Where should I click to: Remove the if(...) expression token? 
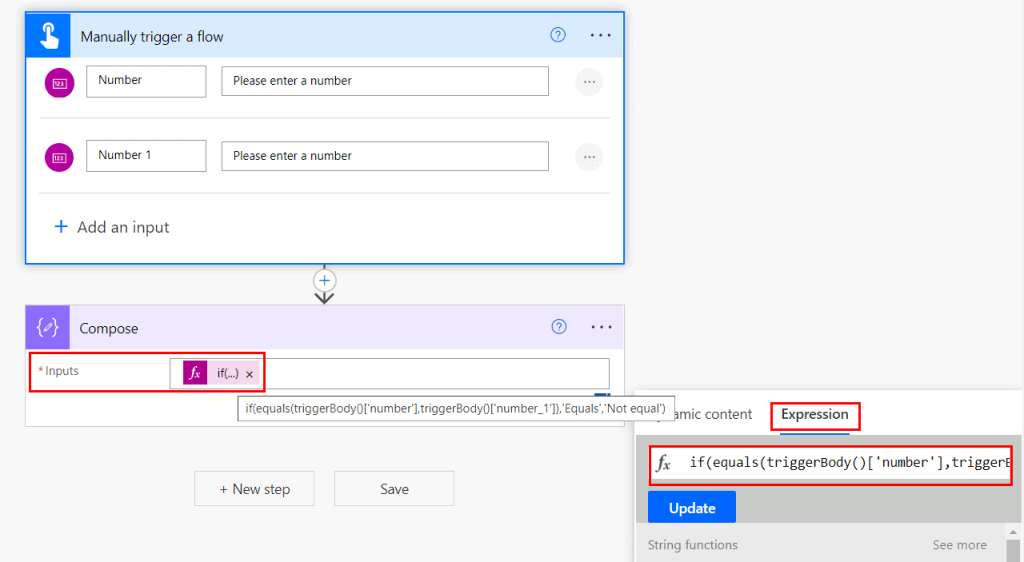(249, 375)
